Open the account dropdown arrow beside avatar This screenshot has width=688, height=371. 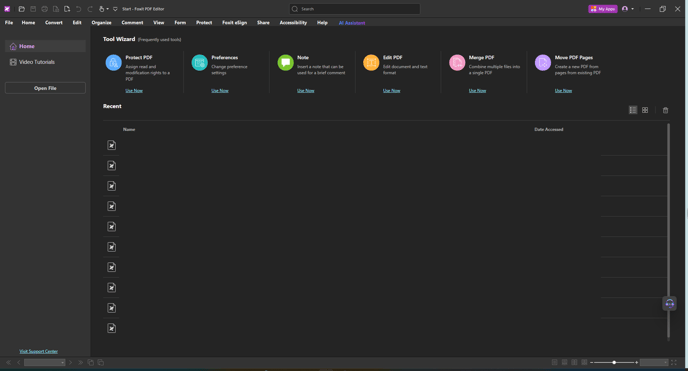pos(632,9)
